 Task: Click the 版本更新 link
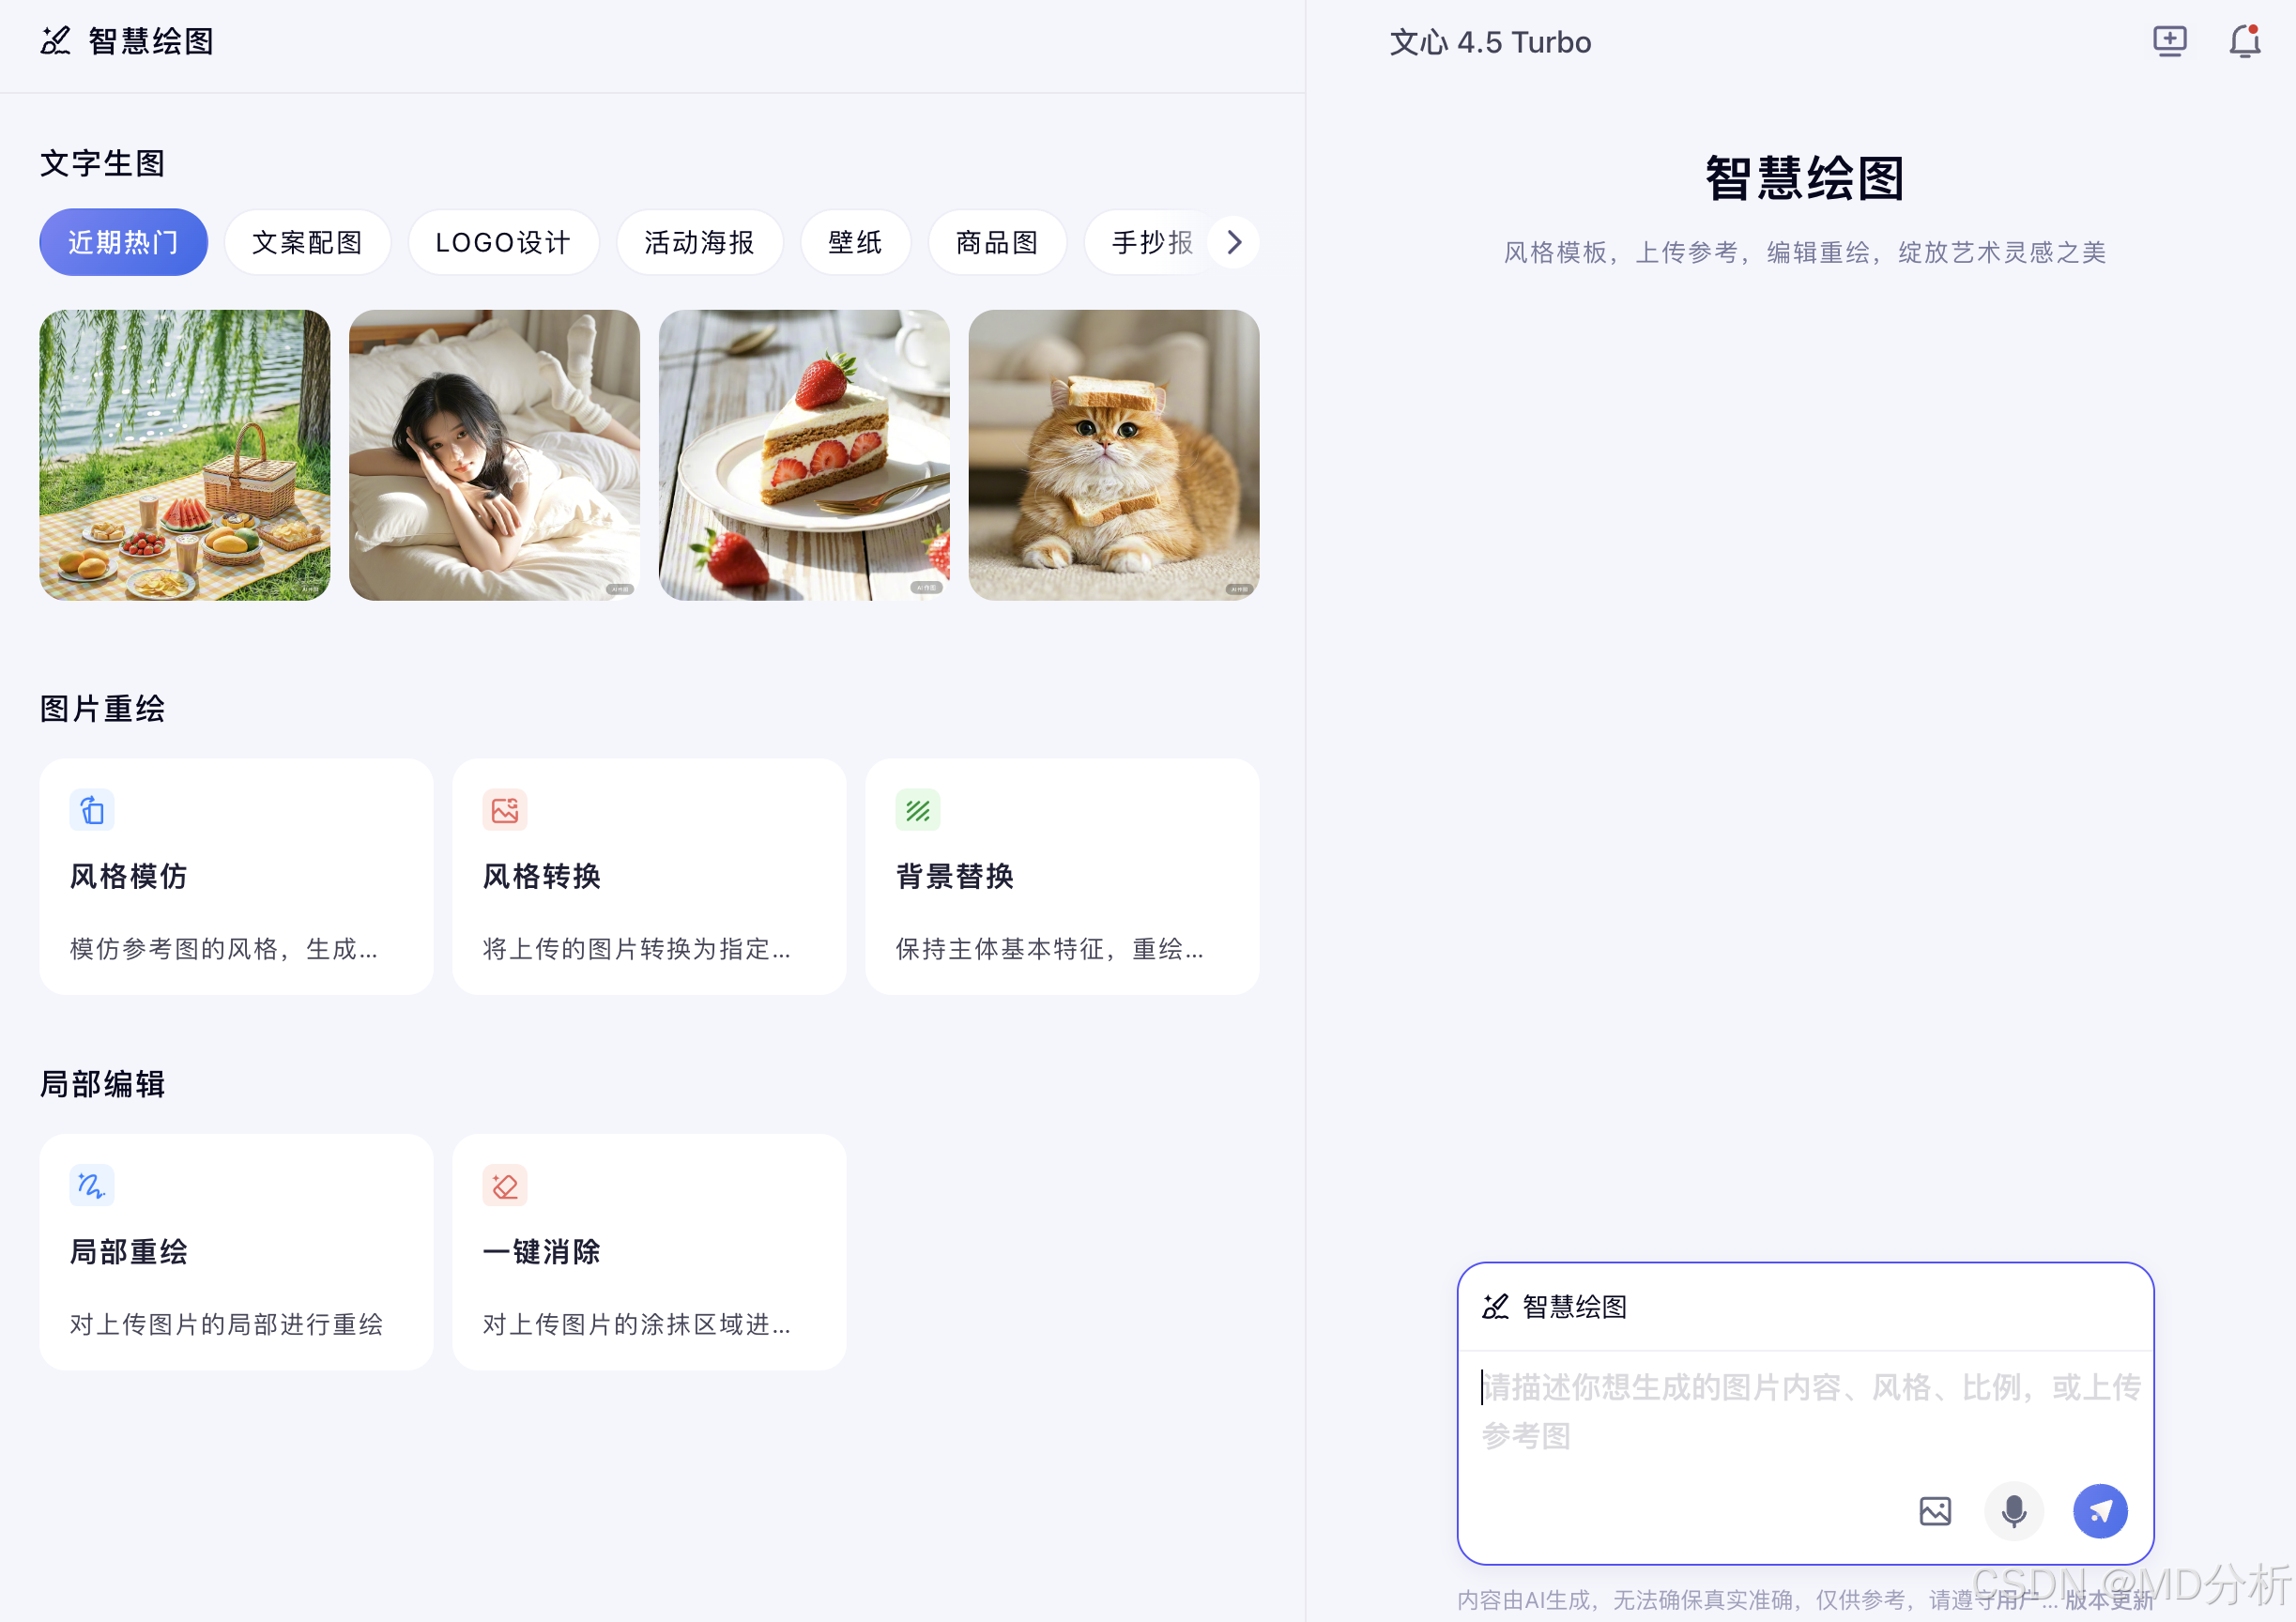2108,1600
